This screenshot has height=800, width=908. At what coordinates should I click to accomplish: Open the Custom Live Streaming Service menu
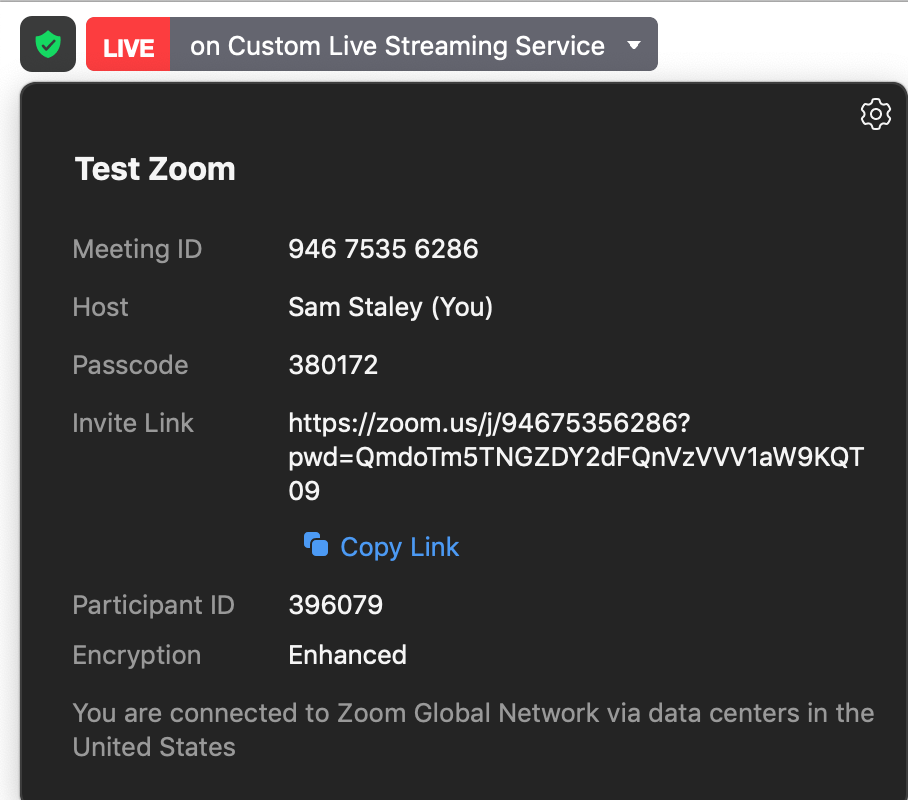413,44
